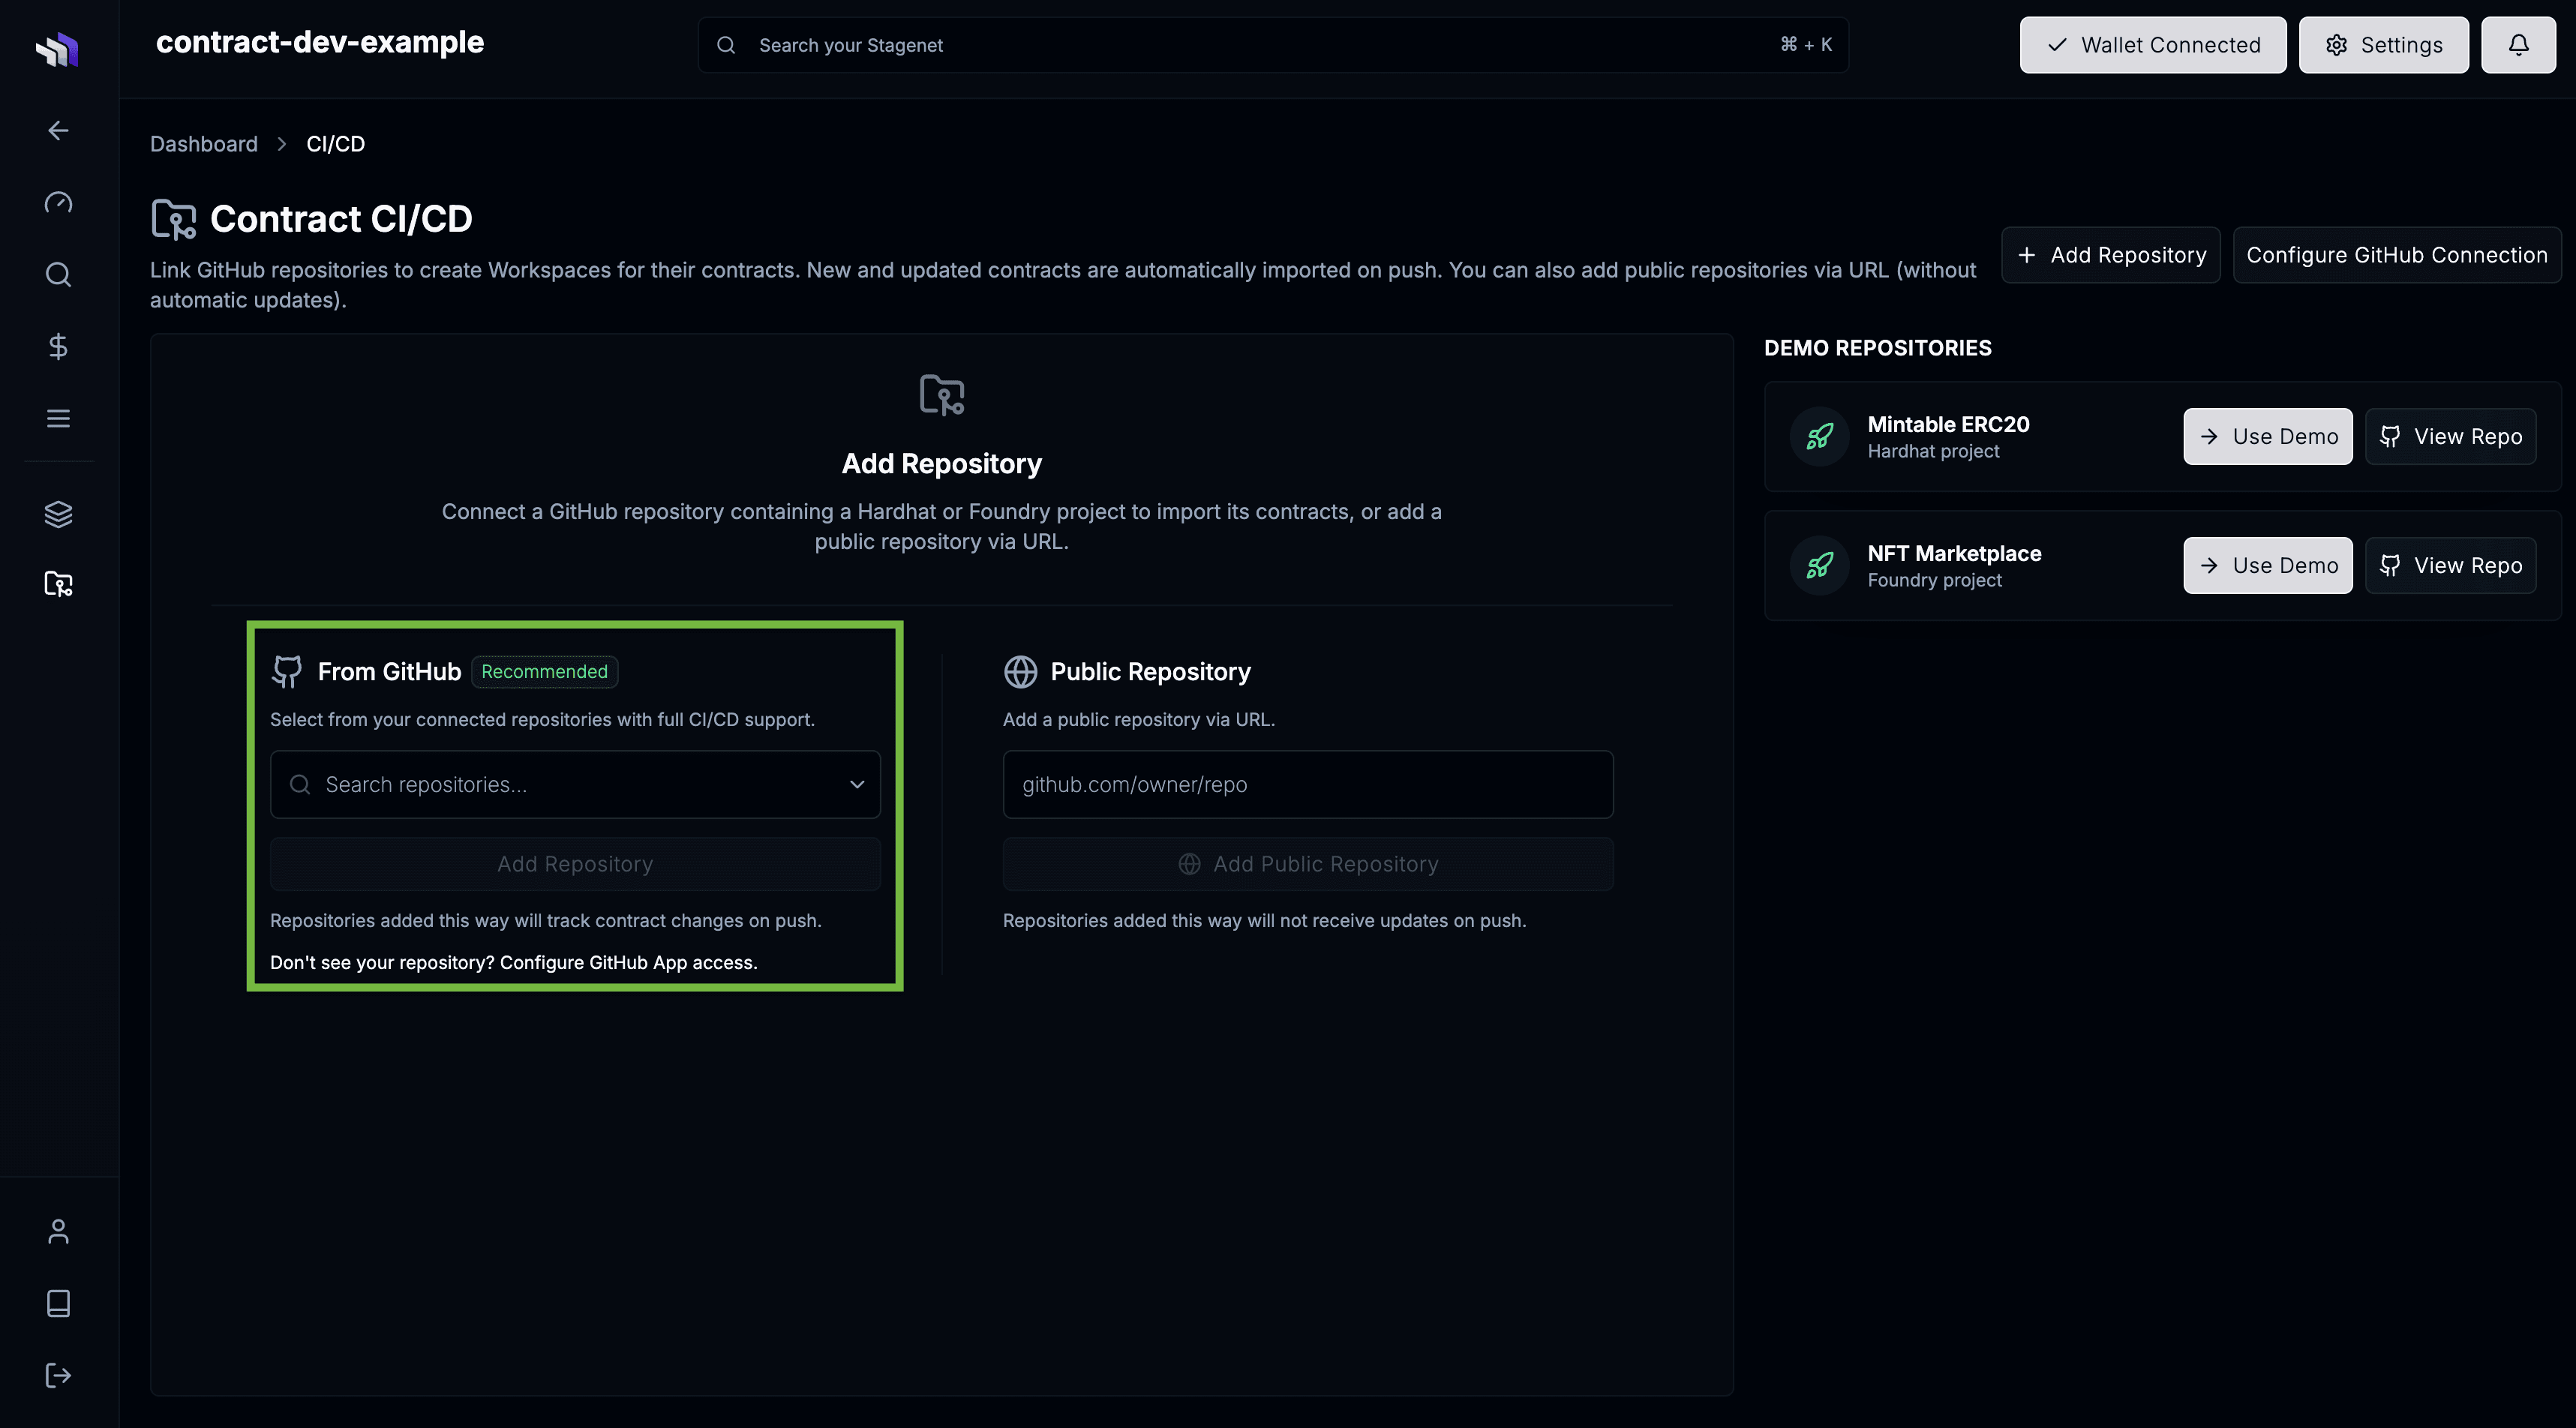Select the CI/CD breadcrumb item

point(335,143)
